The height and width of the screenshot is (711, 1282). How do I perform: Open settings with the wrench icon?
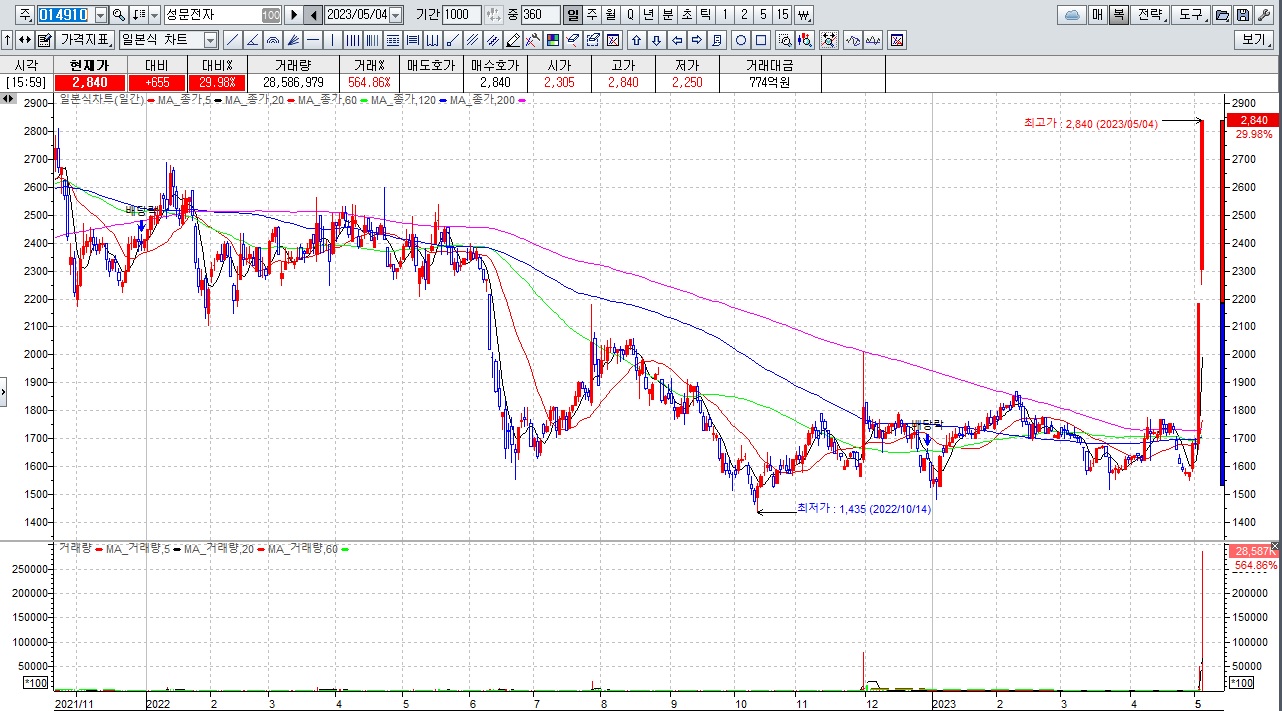[x=1263, y=15]
